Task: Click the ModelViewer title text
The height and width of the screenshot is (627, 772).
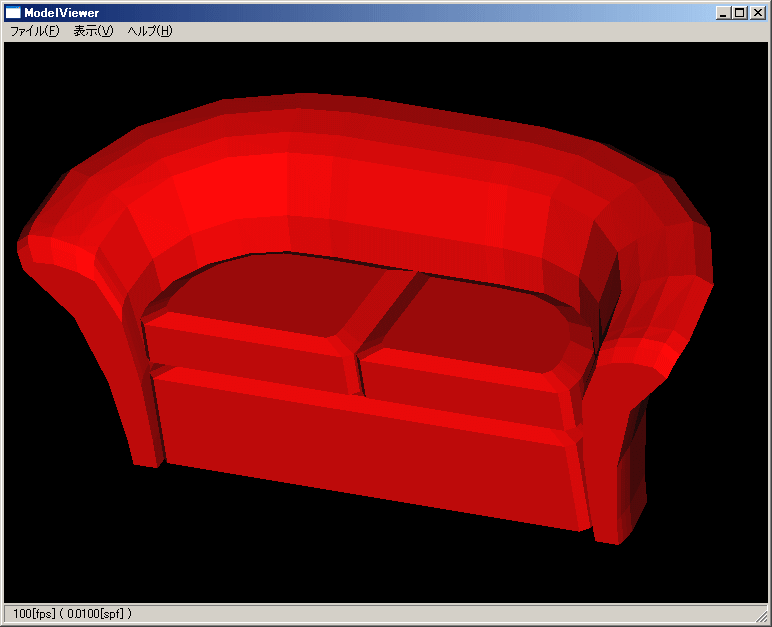Action: tap(62, 13)
